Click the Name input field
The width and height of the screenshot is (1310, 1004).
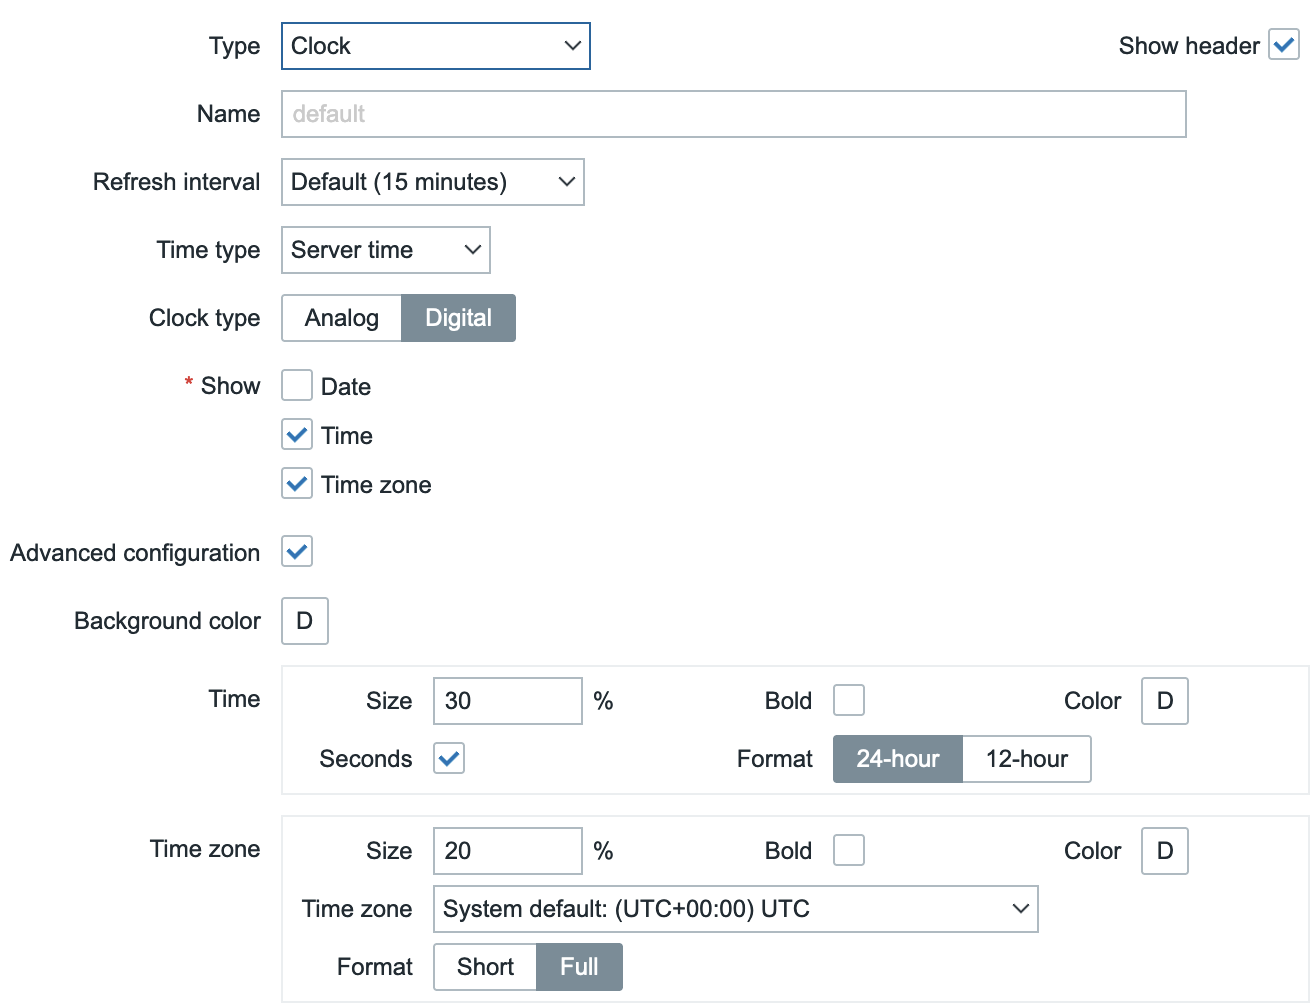click(x=733, y=114)
